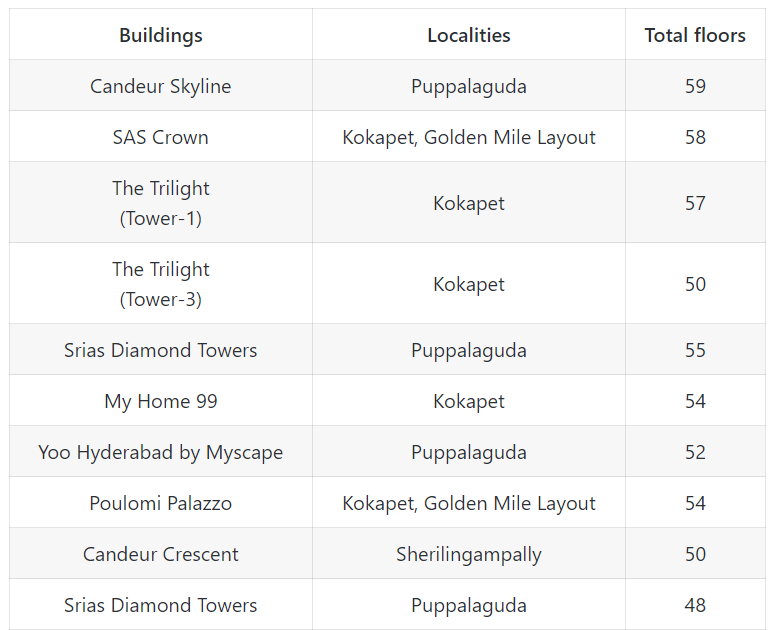This screenshot has height=630, width=773.
Task: Click the Candeur Crescent building cell
Action: click(x=160, y=554)
